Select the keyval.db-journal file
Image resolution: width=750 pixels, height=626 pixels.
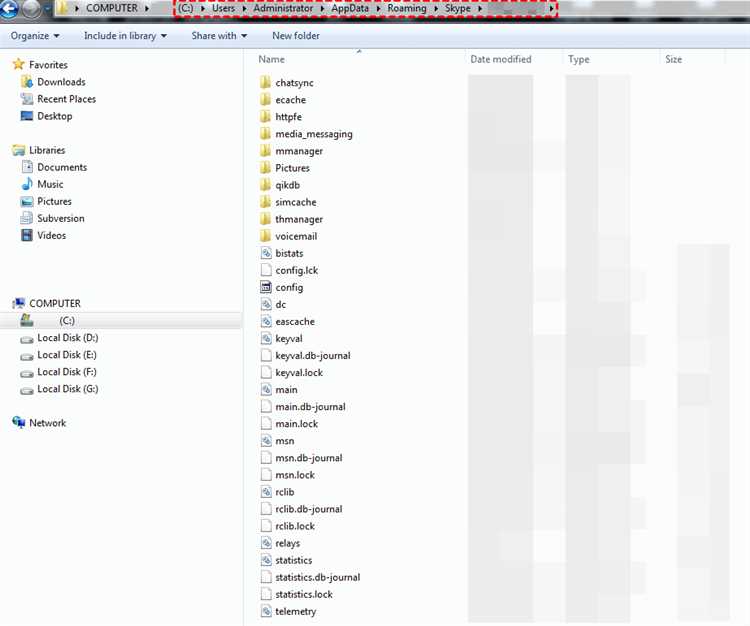[313, 355]
